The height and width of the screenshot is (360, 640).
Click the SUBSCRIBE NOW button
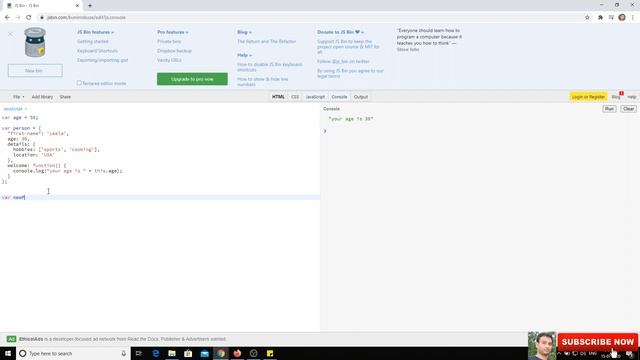pos(598,342)
